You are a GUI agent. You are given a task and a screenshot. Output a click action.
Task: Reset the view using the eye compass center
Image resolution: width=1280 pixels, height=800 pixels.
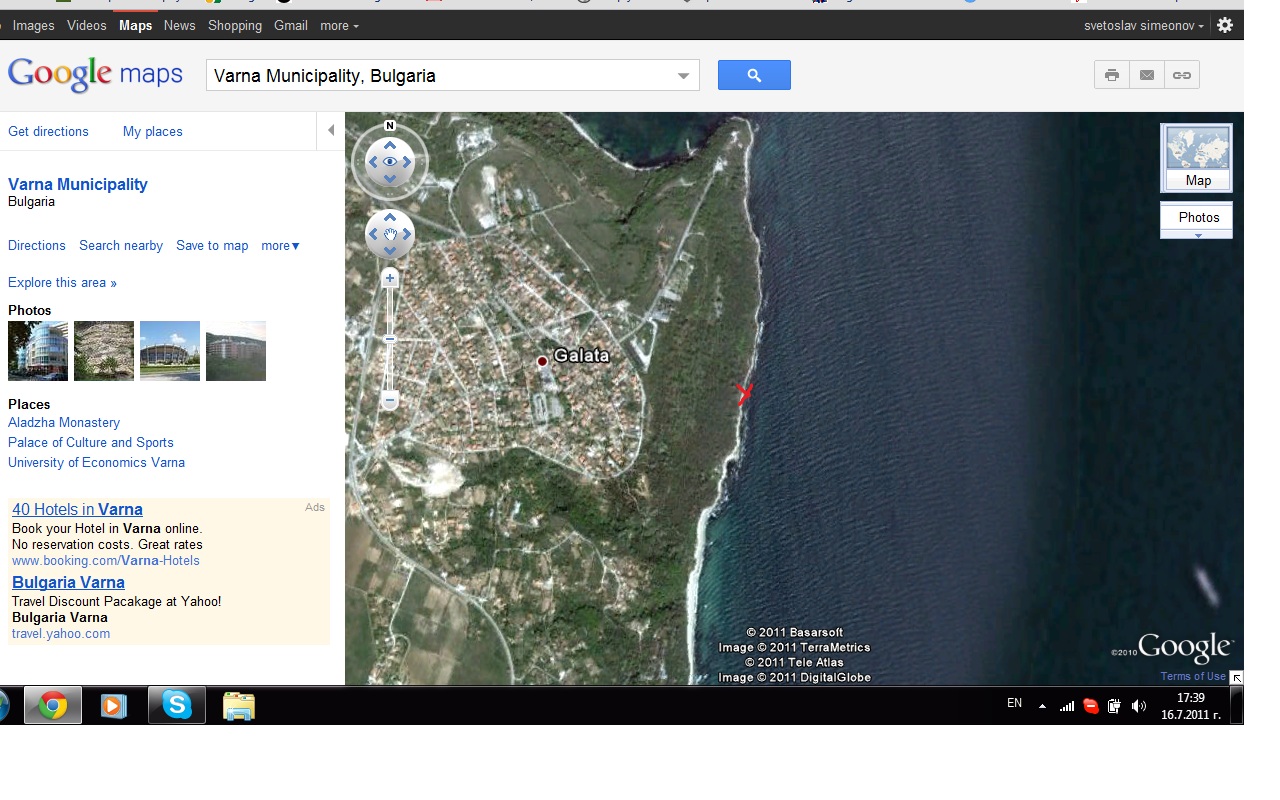click(x=390, y=162)
